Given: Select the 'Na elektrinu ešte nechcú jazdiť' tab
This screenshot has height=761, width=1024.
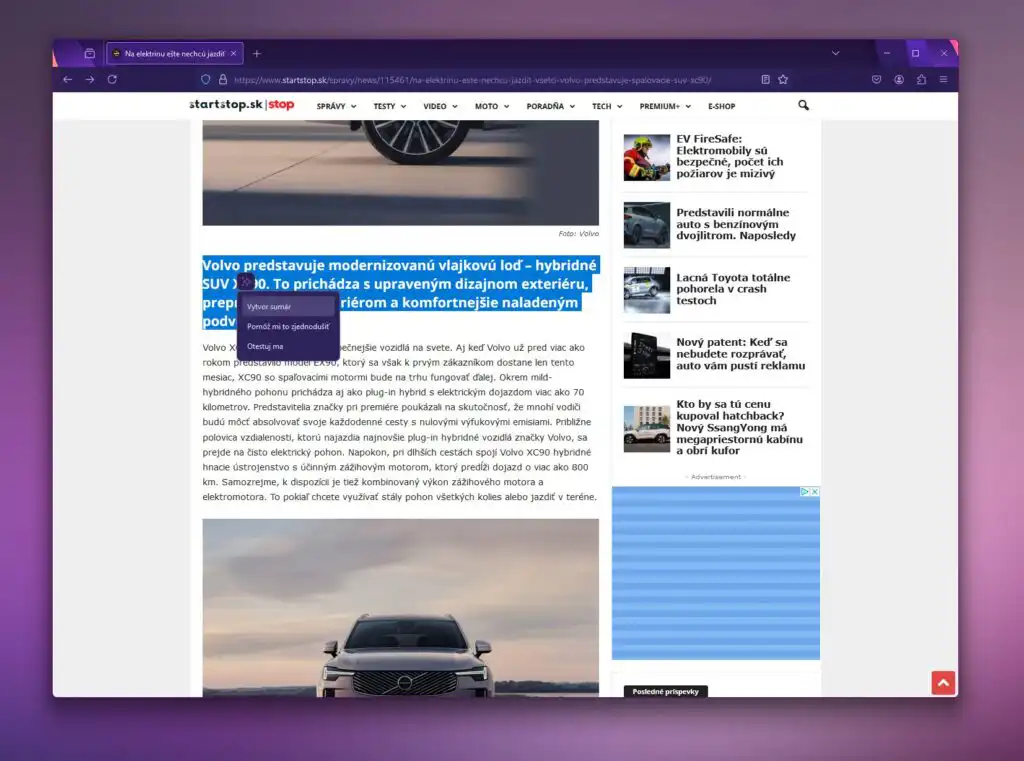Looking at the screenshot, I should point(175,53).
